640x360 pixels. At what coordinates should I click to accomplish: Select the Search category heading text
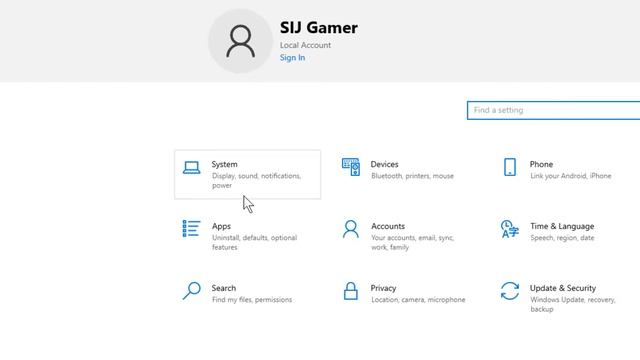tap(224, 288)
